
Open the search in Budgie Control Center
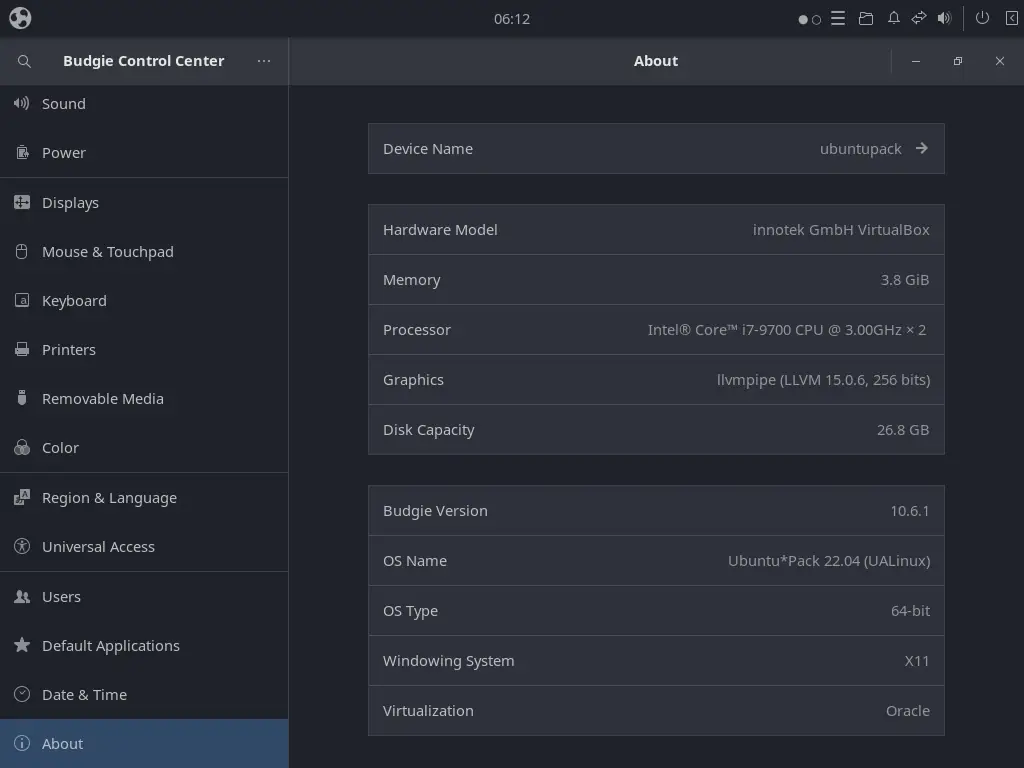point(24,61)
